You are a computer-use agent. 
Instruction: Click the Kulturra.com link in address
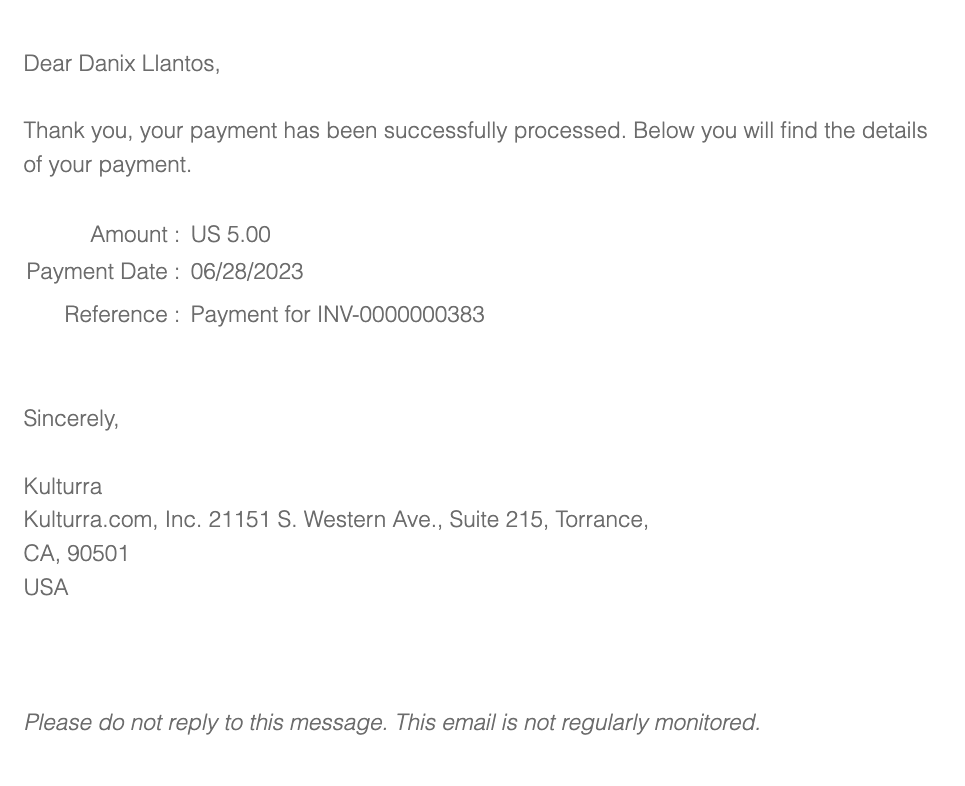point(89,520)
